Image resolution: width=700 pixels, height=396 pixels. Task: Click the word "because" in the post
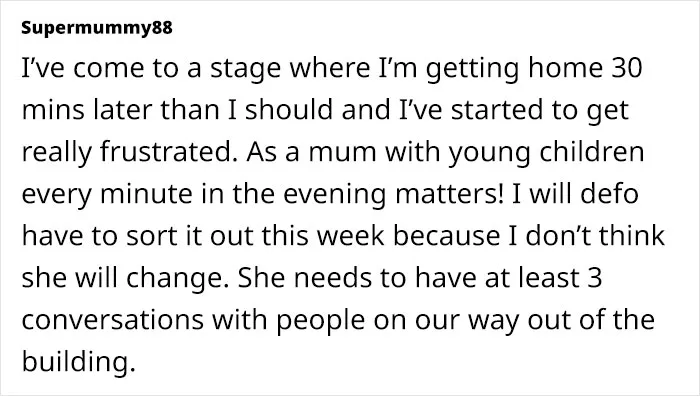coord(446,235)
